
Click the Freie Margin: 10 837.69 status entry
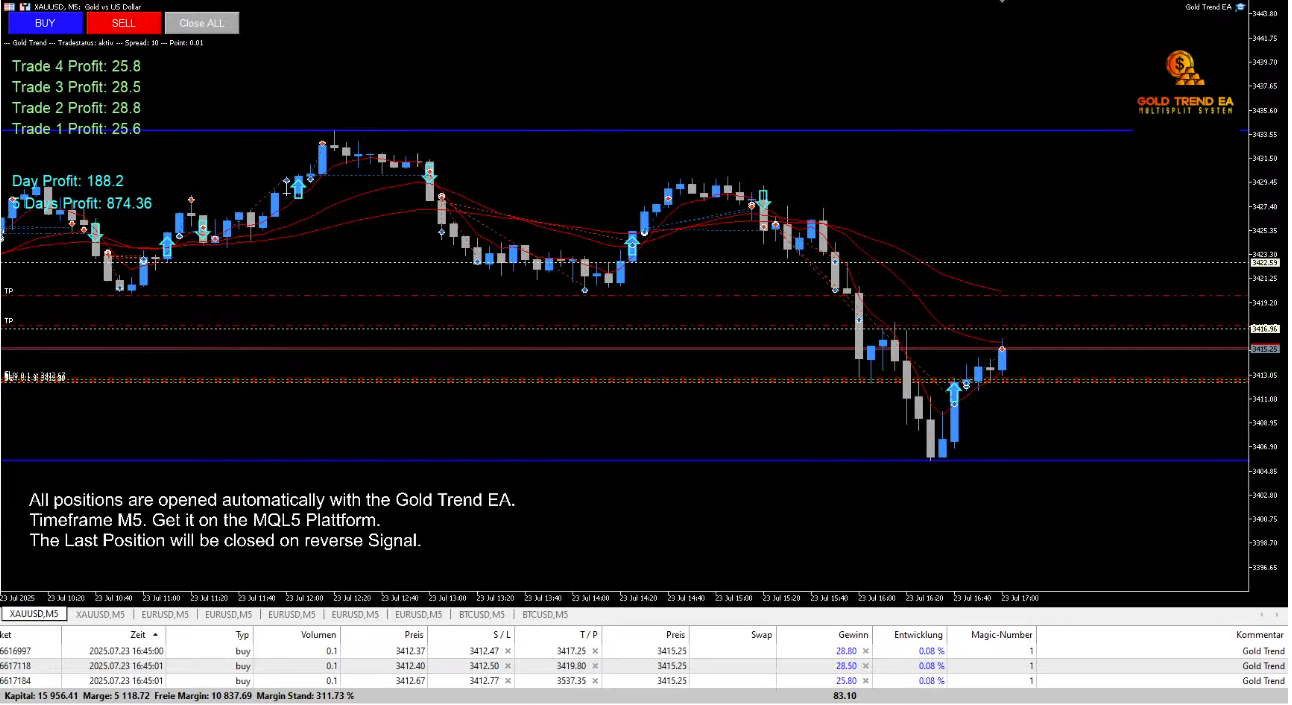point(203,696)
